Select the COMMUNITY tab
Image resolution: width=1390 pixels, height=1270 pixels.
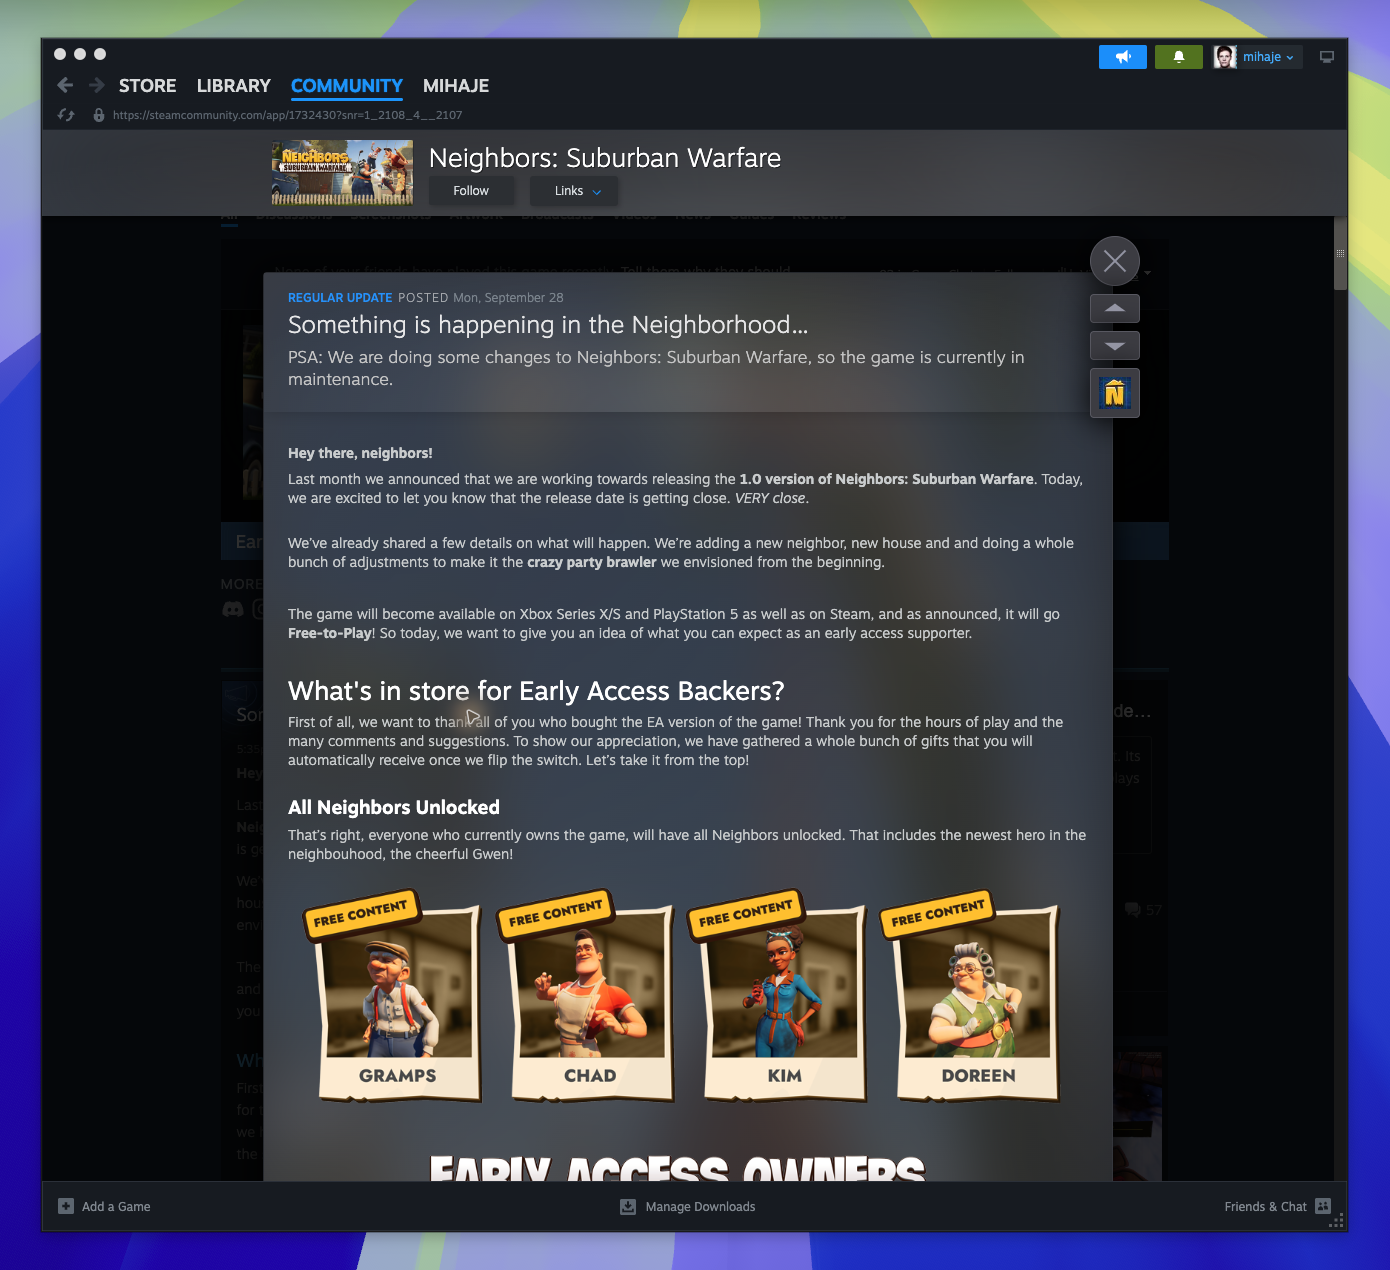tap(347, 86)
